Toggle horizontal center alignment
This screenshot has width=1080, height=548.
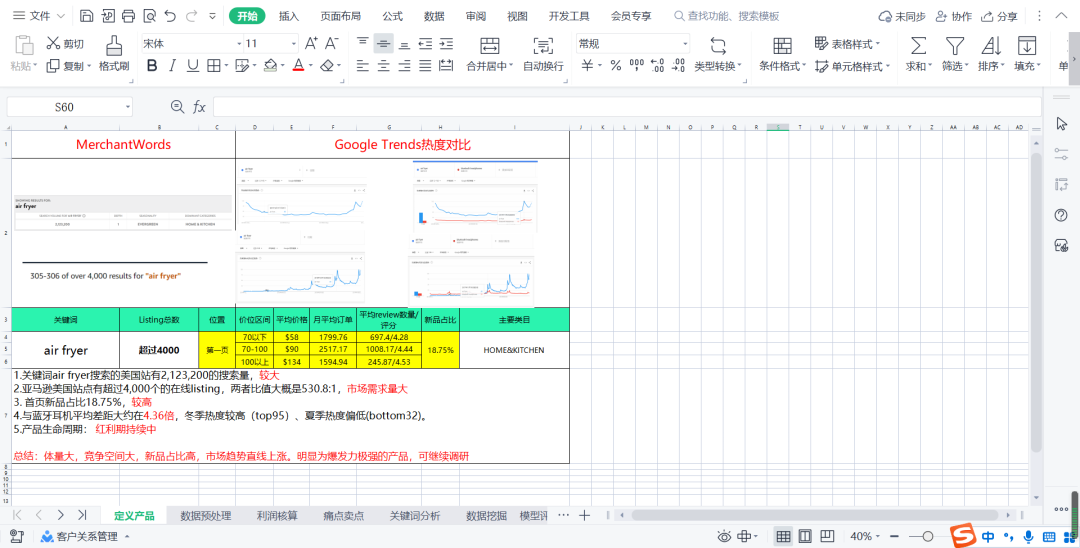[384, 65]
